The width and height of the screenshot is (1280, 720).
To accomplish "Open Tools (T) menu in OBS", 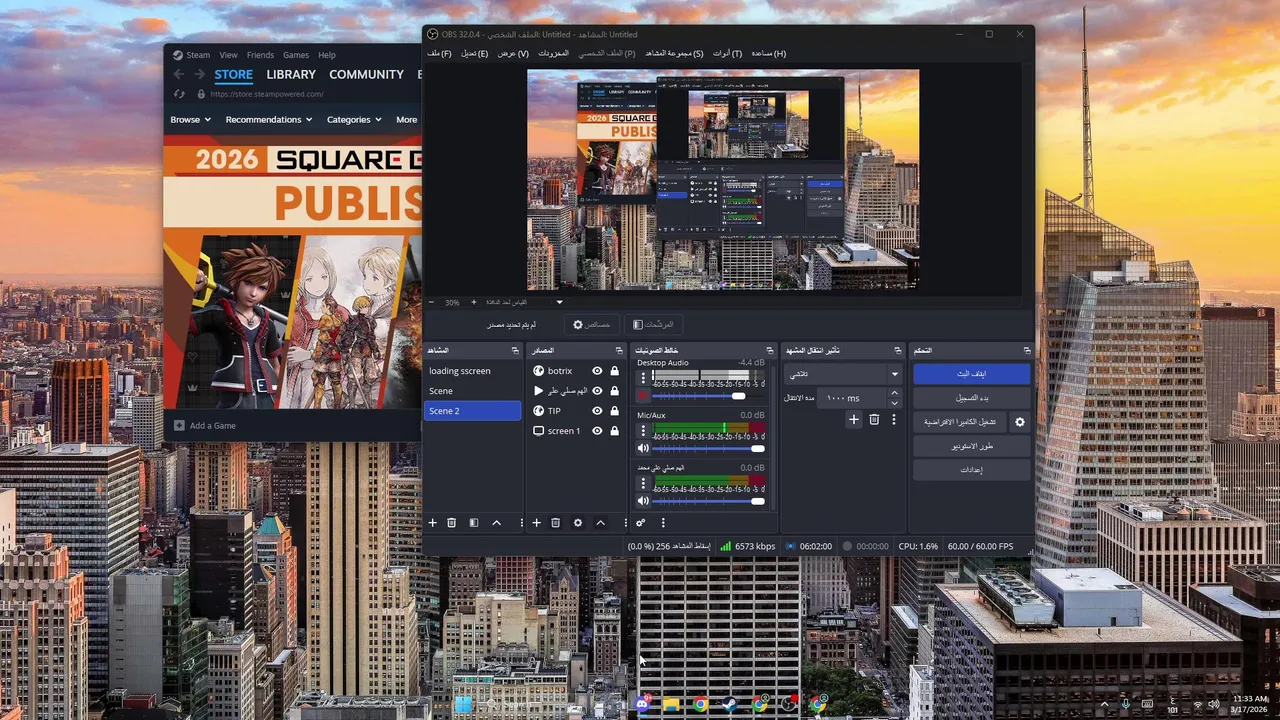I will (727, 53).
